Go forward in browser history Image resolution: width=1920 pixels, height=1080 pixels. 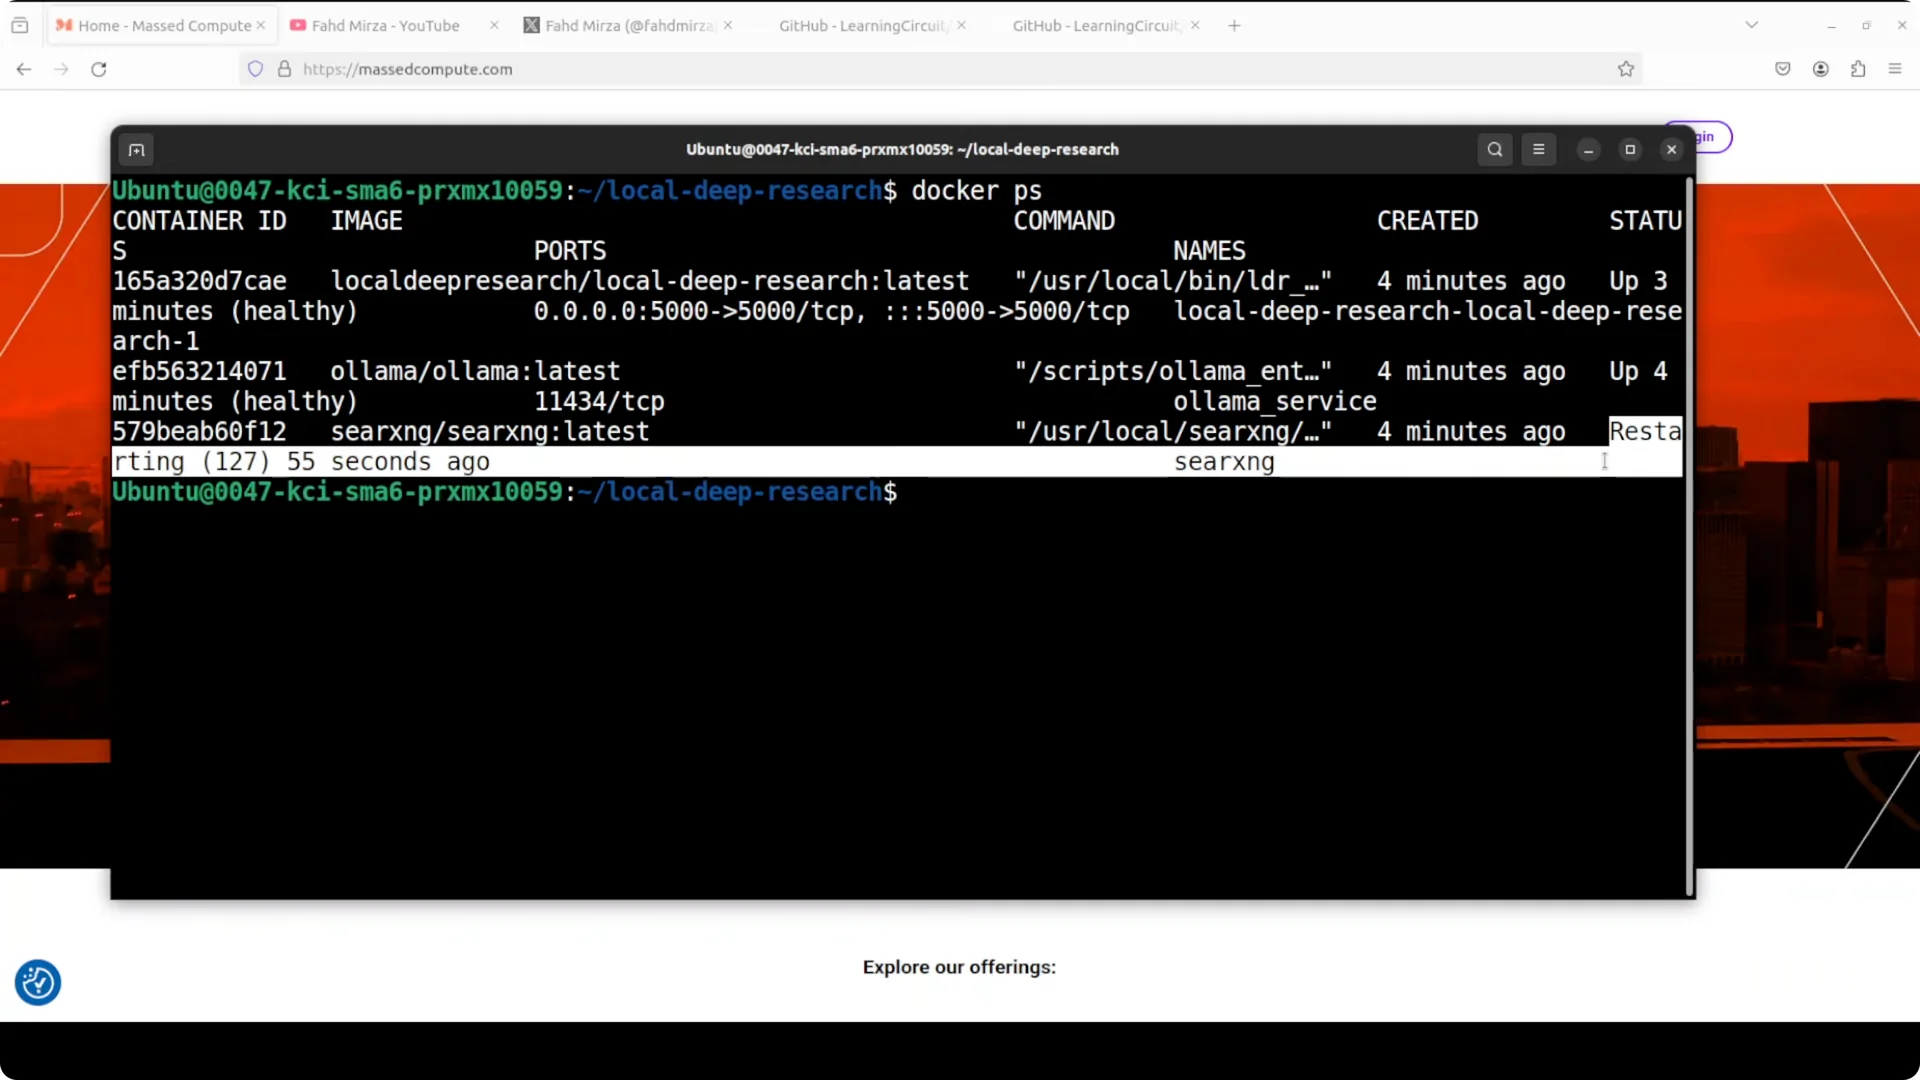click(61, 69)
